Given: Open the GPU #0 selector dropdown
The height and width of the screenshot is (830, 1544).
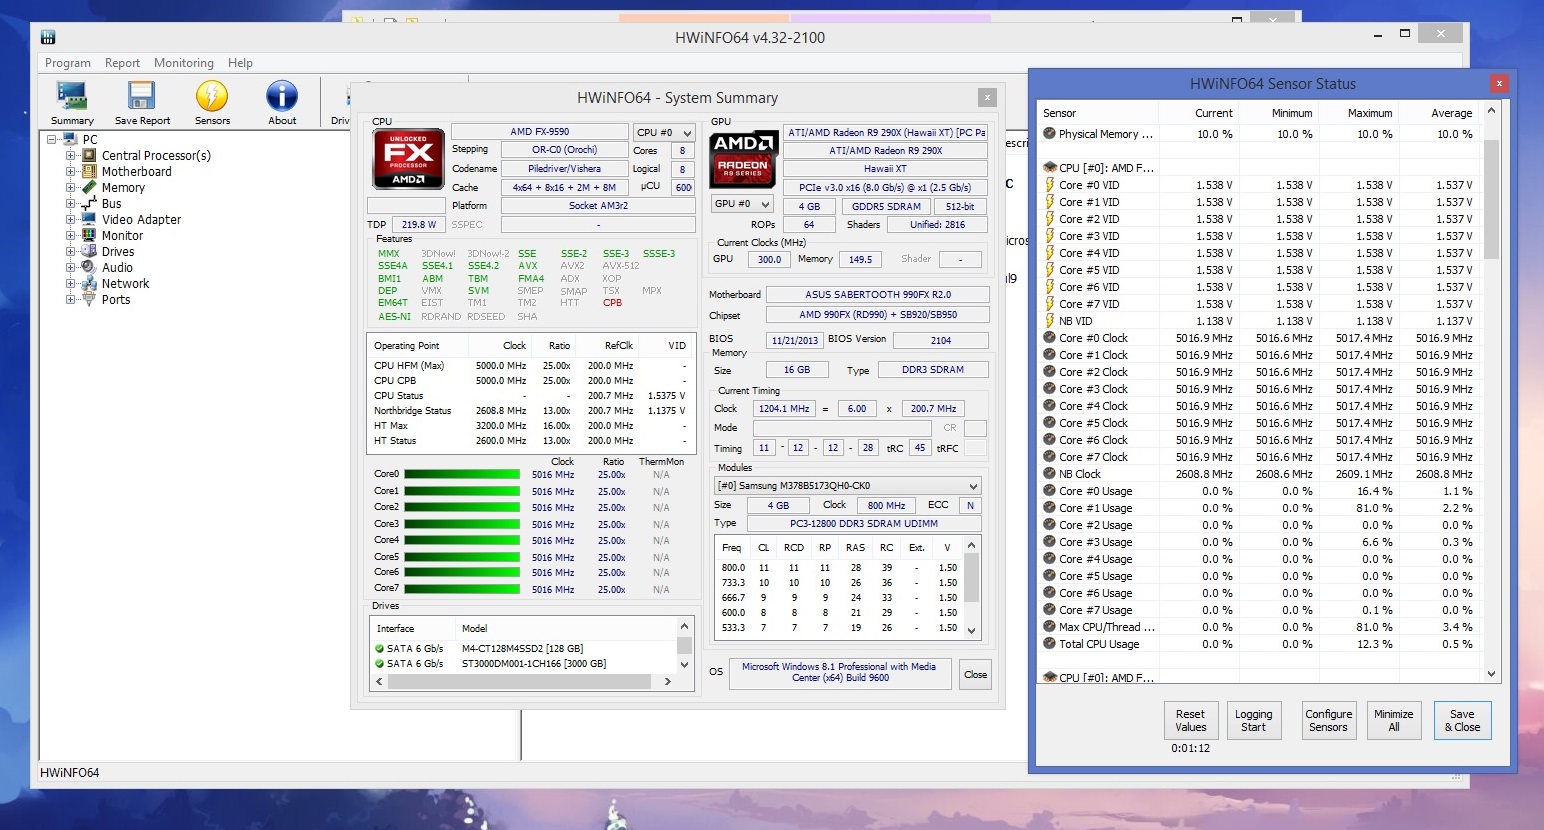Looking at the screenshot, I should pyautogui.click(x=742, y=204).
